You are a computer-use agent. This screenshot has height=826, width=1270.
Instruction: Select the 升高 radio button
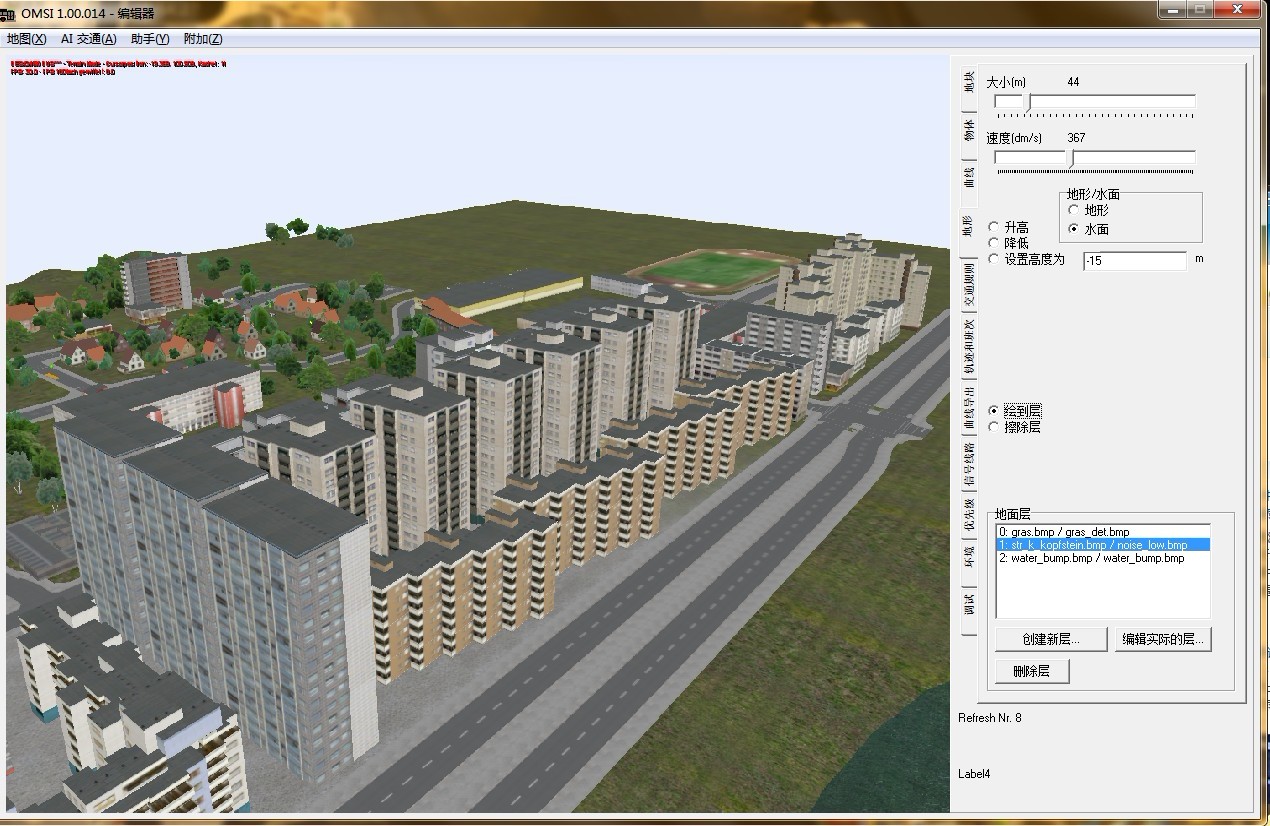(993, 228)
